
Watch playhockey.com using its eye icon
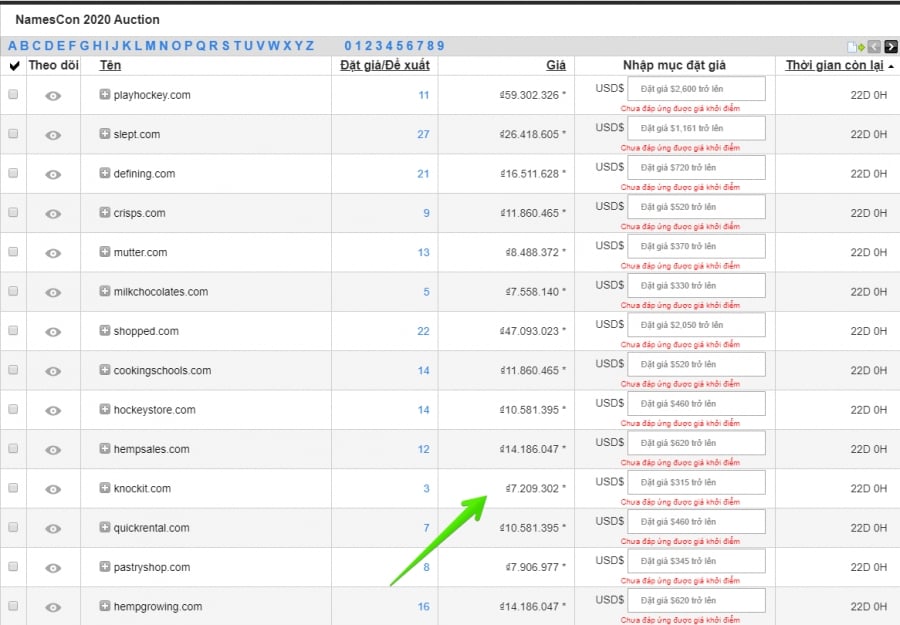click(x=53, y=95)
